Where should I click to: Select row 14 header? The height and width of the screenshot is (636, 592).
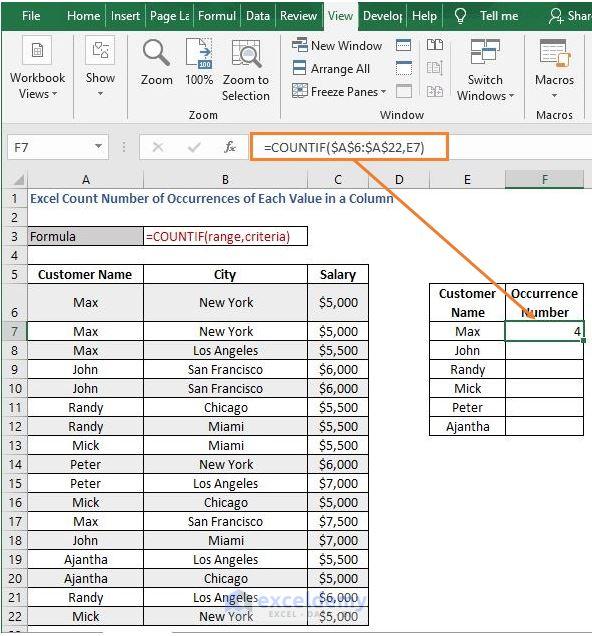coord(15,464)
